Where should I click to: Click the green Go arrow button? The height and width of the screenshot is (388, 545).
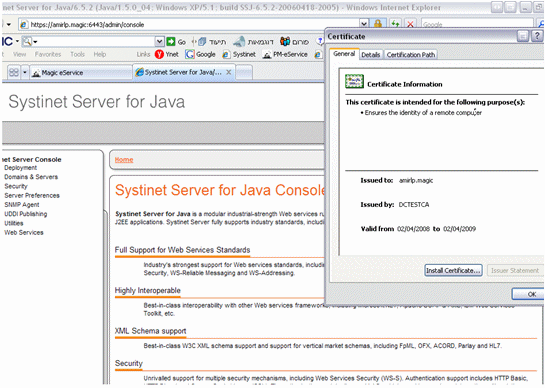point(171,42)
